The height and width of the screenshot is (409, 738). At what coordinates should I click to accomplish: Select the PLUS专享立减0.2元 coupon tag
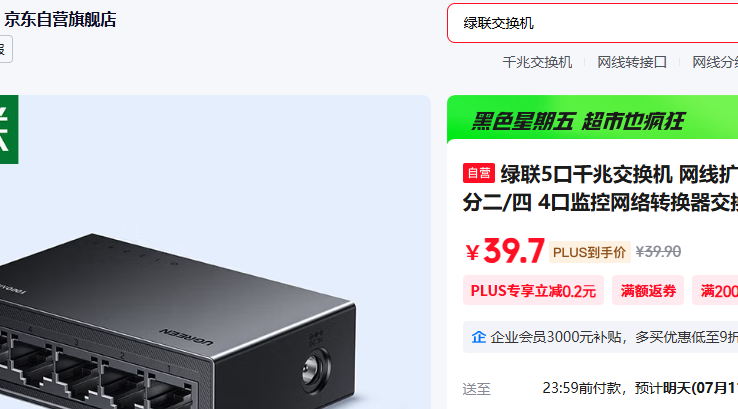(533, 290)
